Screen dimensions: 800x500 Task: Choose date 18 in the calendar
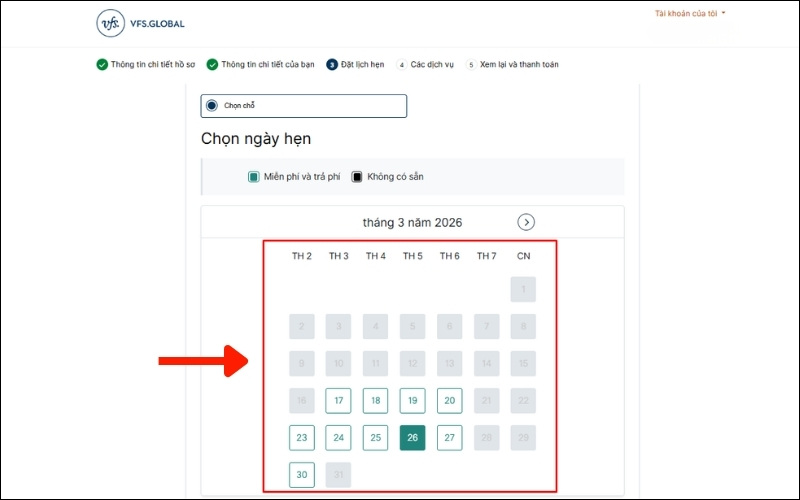[x=375, y=401]
